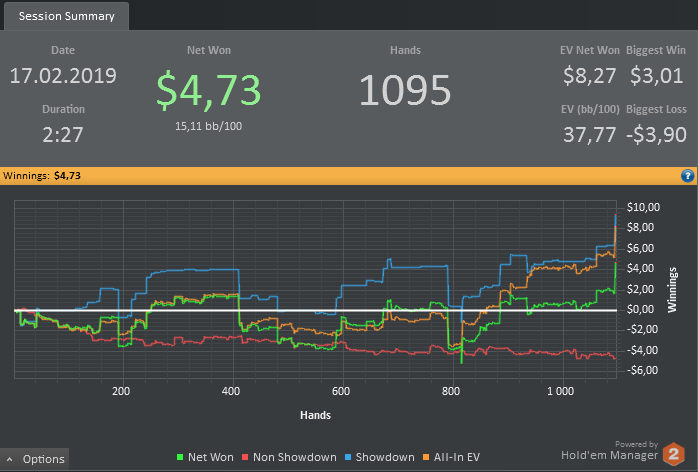Image resolution: width=698 pixels, height=472 pixels.
Task: Click the EV Net Won value $8,27
Action: (589, 76)
